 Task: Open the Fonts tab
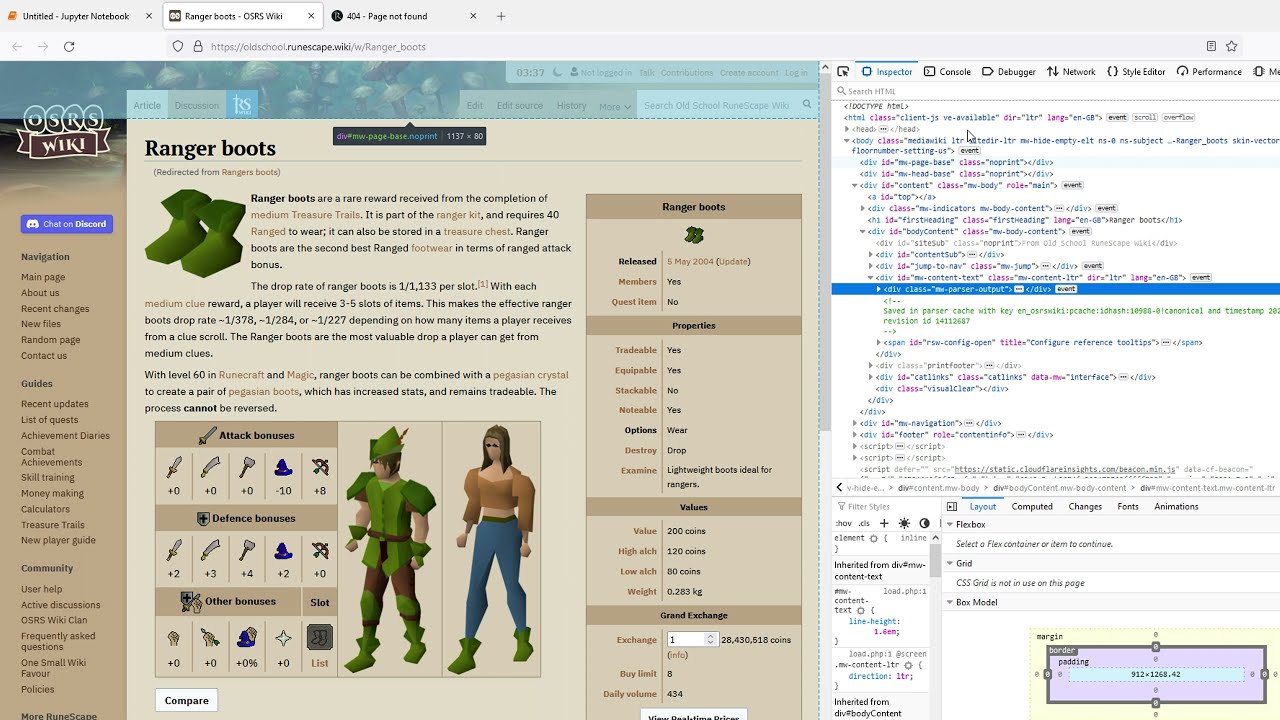pyautogui.click(x=1128, y=507)
